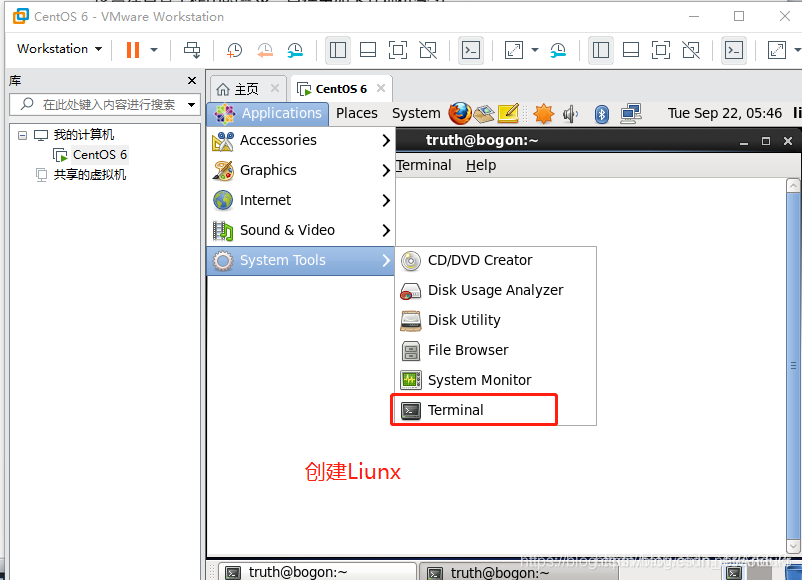This screenshot has width=802, height=580.
Task: Click the terminal scrollbar up arrow
Action: click(793, 186)
